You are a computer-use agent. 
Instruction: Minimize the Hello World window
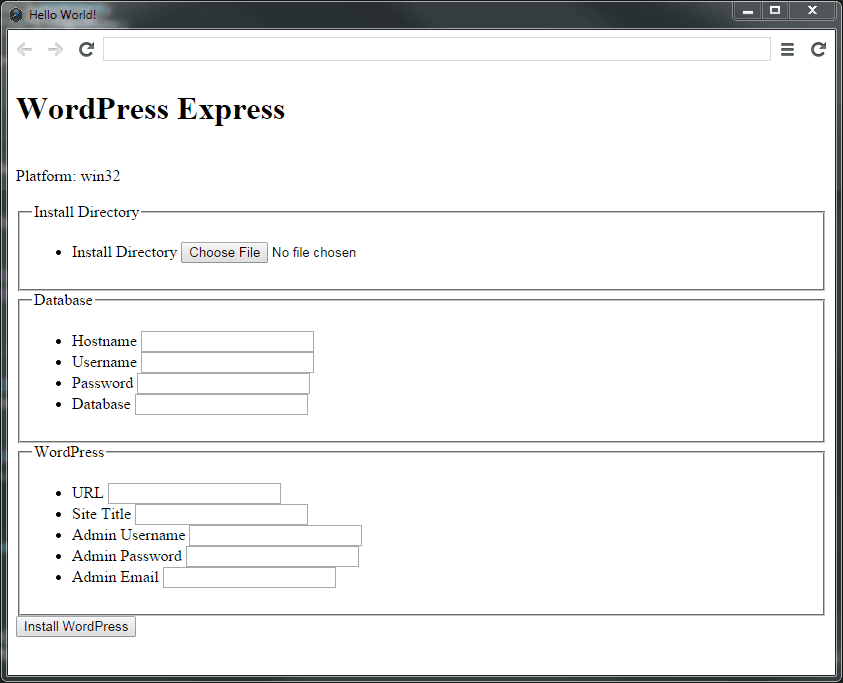tap(747, 10)
